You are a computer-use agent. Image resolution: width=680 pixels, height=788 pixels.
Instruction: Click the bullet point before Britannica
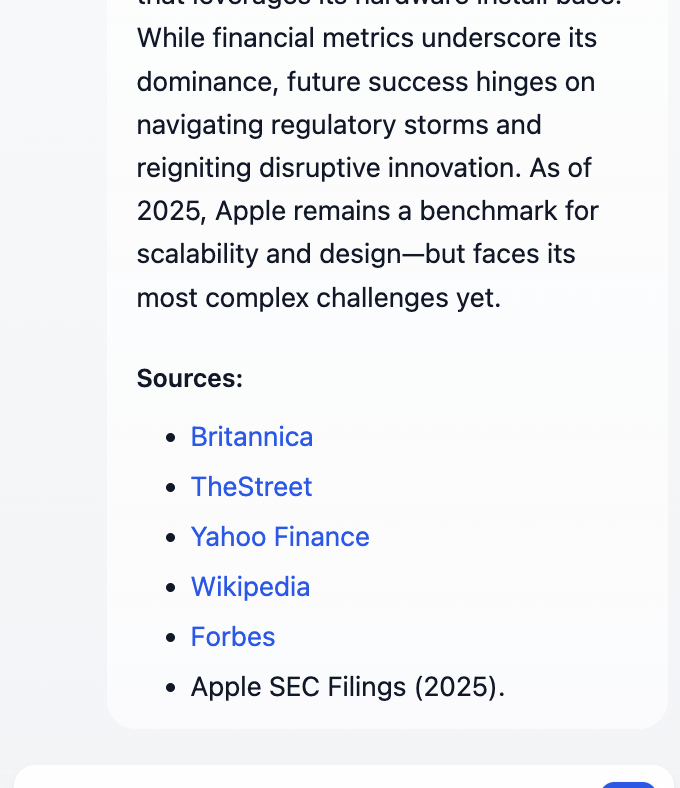click(x=170, y=438)
